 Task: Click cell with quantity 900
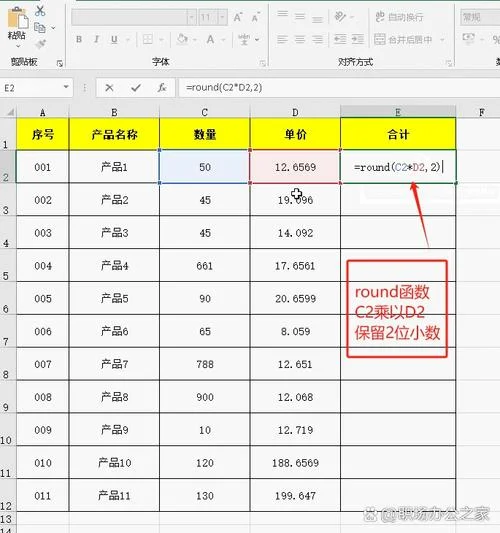[x=205, y=397]
